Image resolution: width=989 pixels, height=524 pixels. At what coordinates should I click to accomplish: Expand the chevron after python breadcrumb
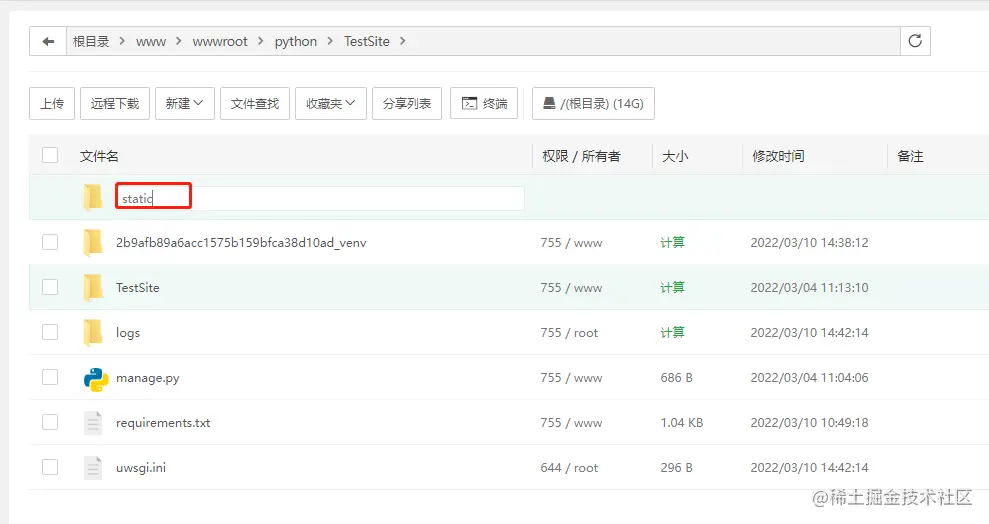[330, 41]
